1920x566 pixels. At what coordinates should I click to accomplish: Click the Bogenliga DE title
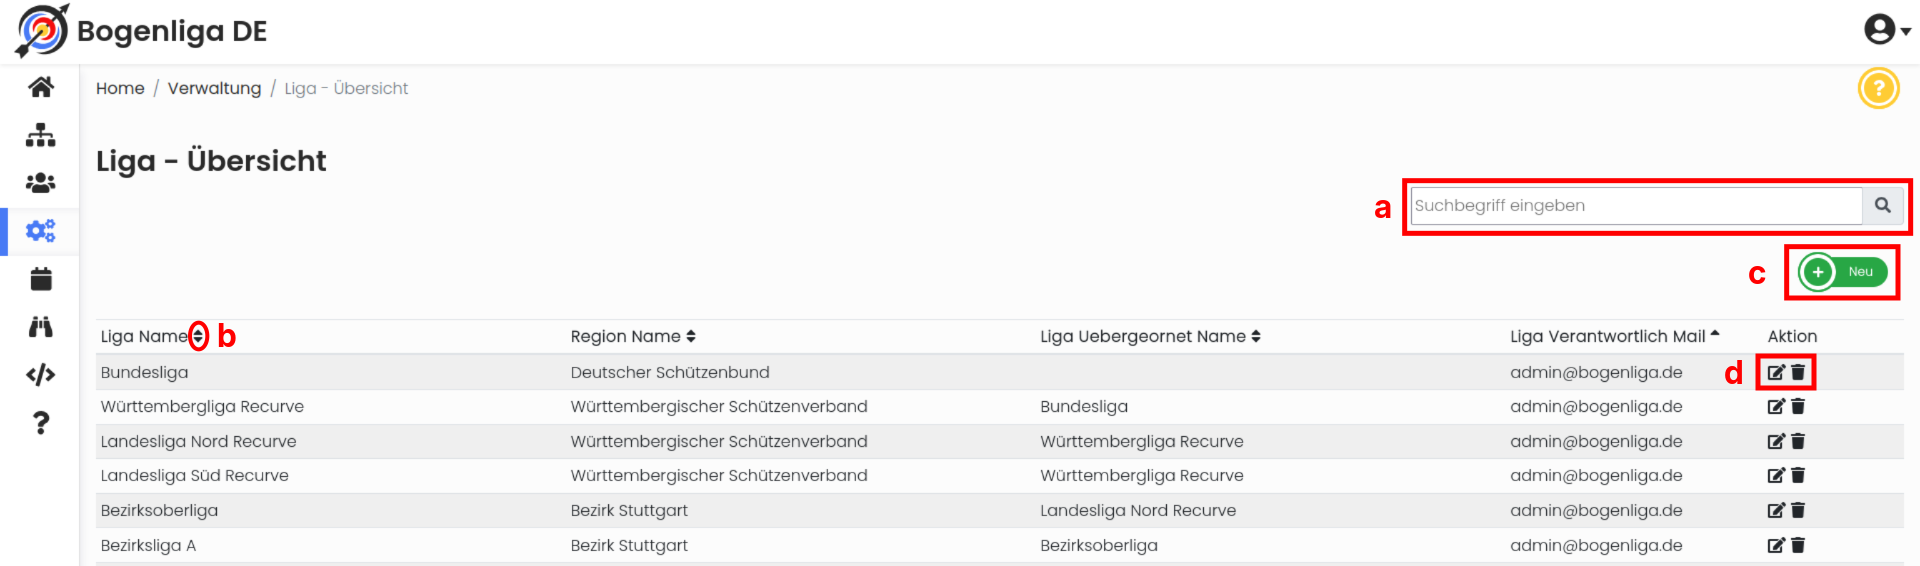tap(172, 31)
